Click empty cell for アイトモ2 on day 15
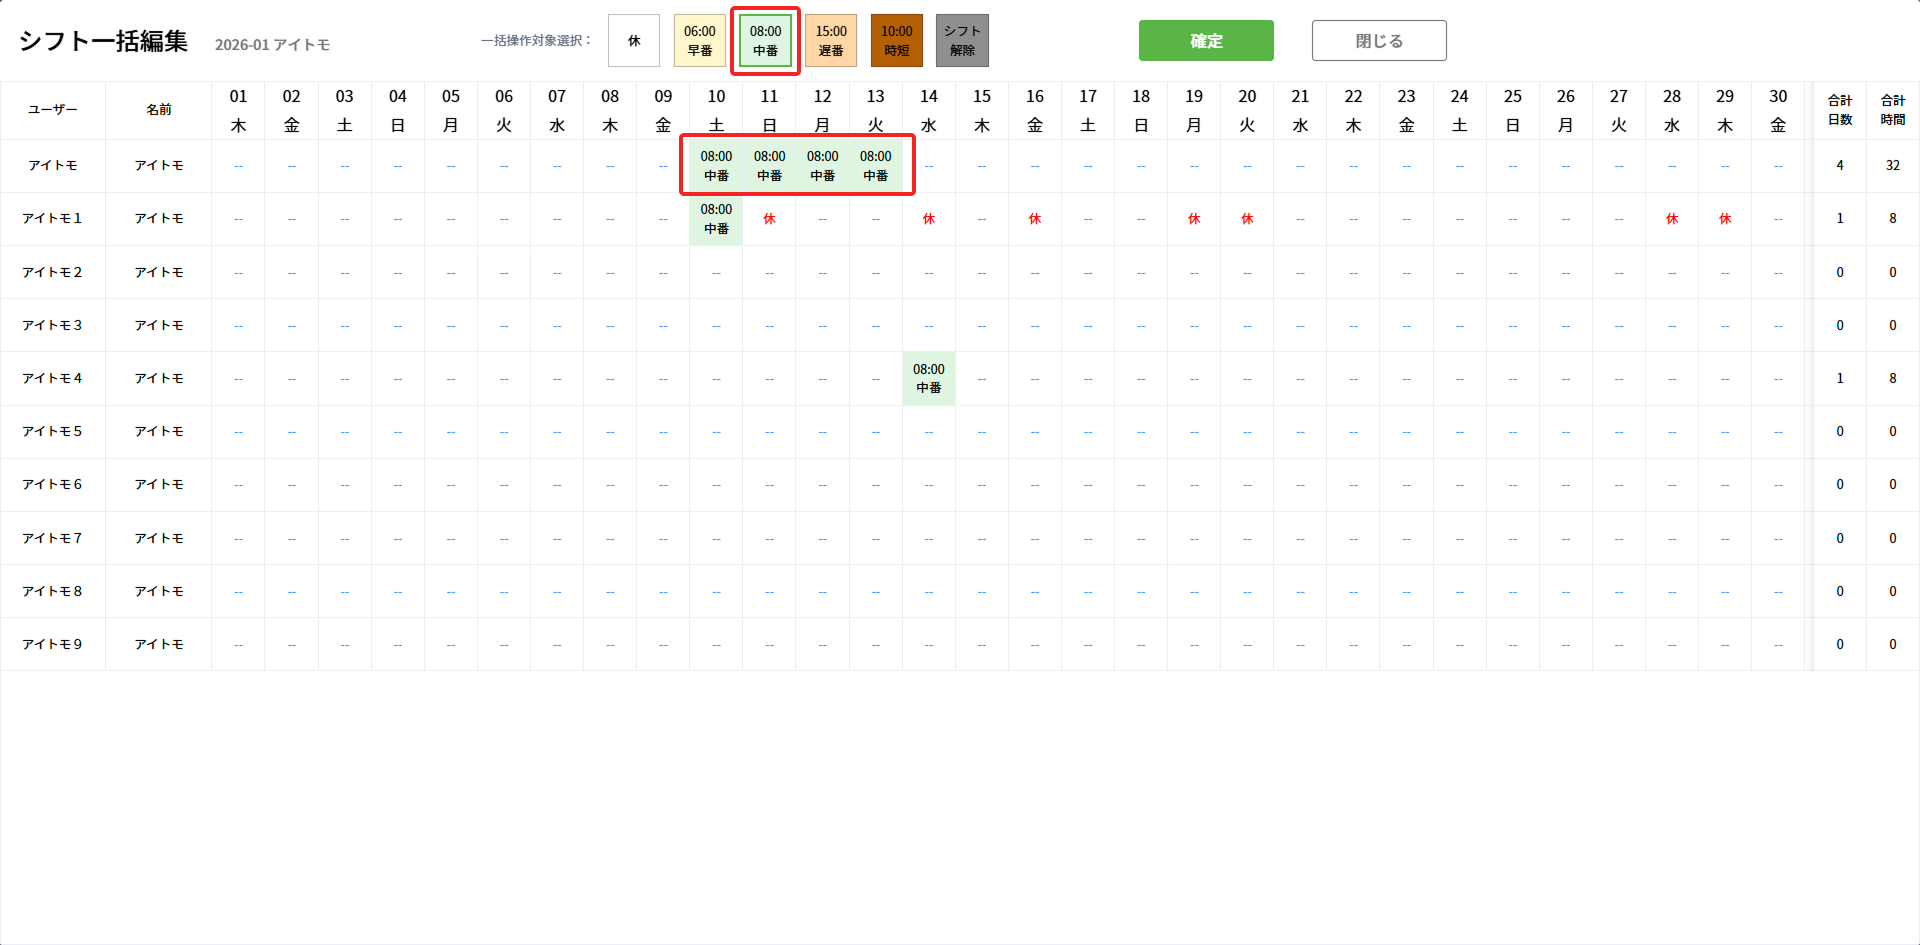The image size is (1920, 945). click(x=982, y=272)
